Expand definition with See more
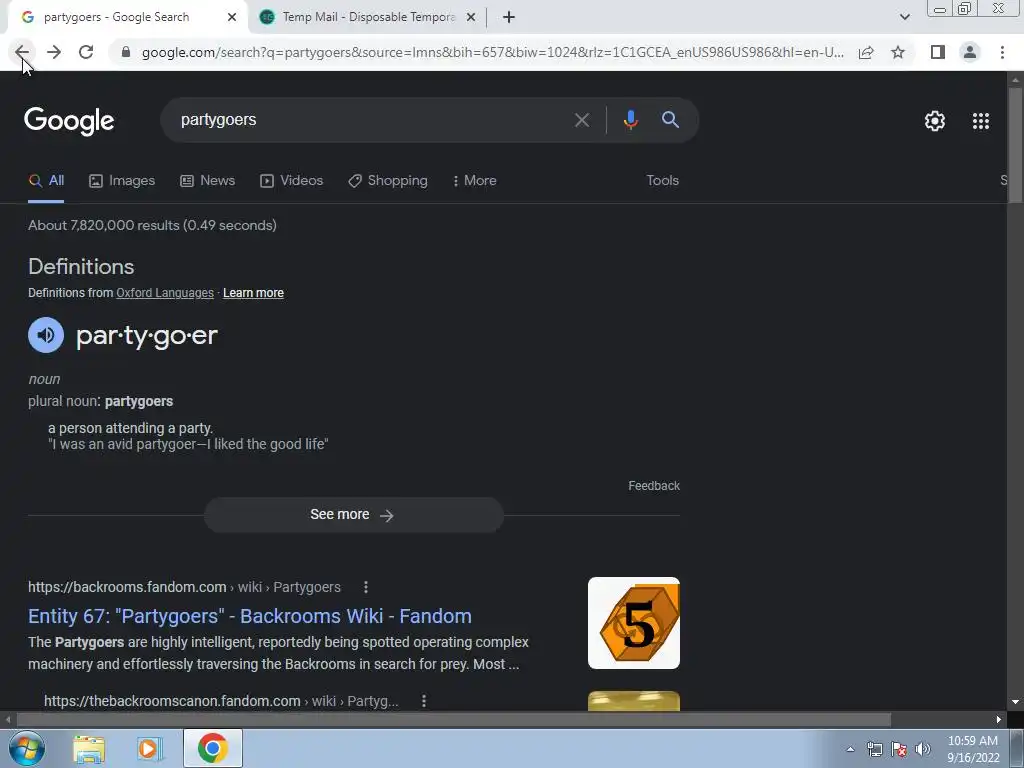The height and width of the screenshot is (768, 1024). click(353, 515)
